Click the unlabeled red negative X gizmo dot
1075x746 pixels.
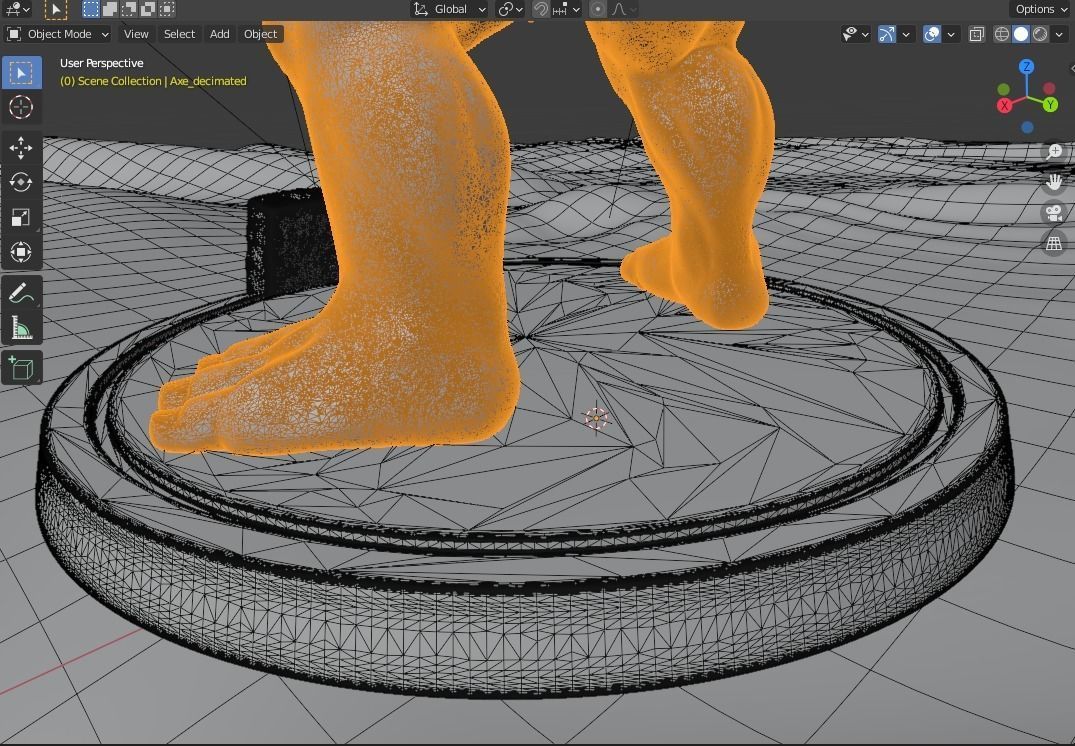click(1049, 88)
